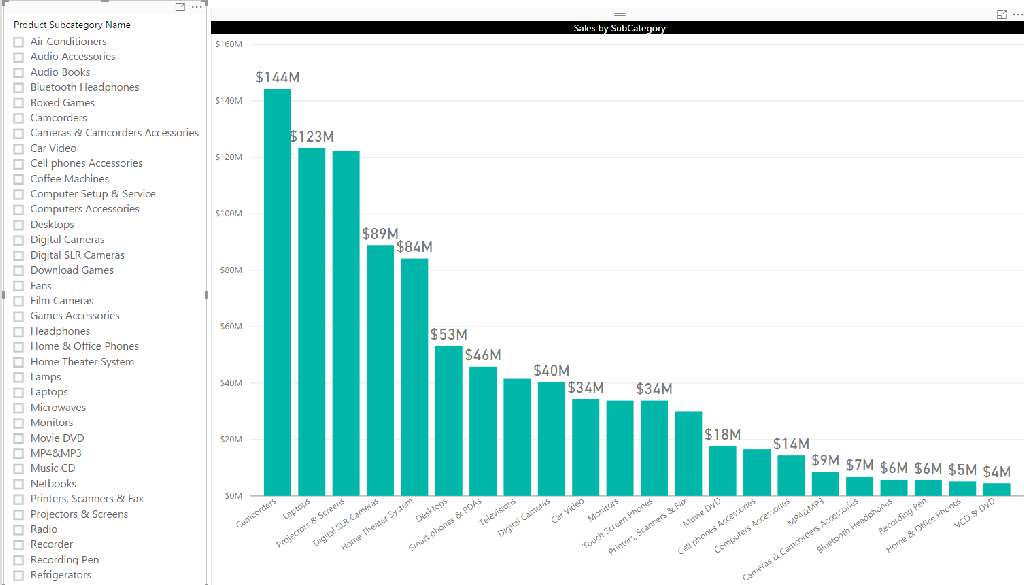The height and width of the screenshot is (585, 1024).
Task: Check Refrigerators checkbox
Action: (18, 575)
